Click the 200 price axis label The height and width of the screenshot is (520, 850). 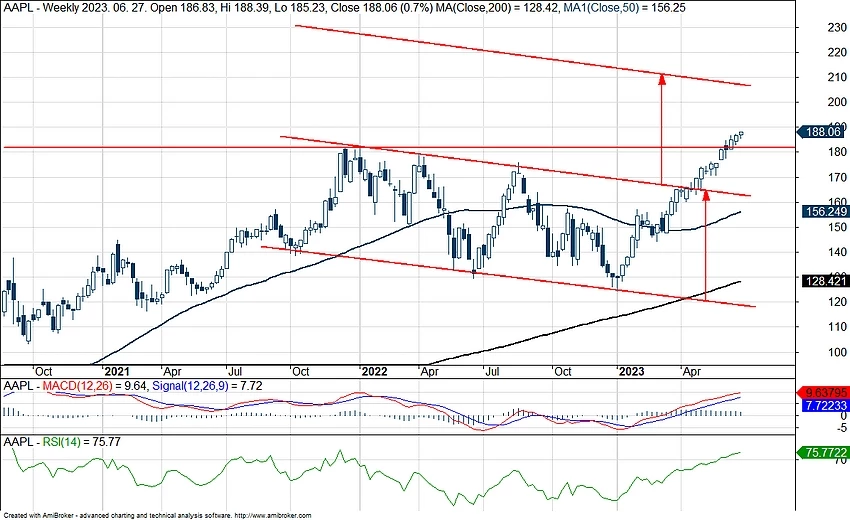837,102
